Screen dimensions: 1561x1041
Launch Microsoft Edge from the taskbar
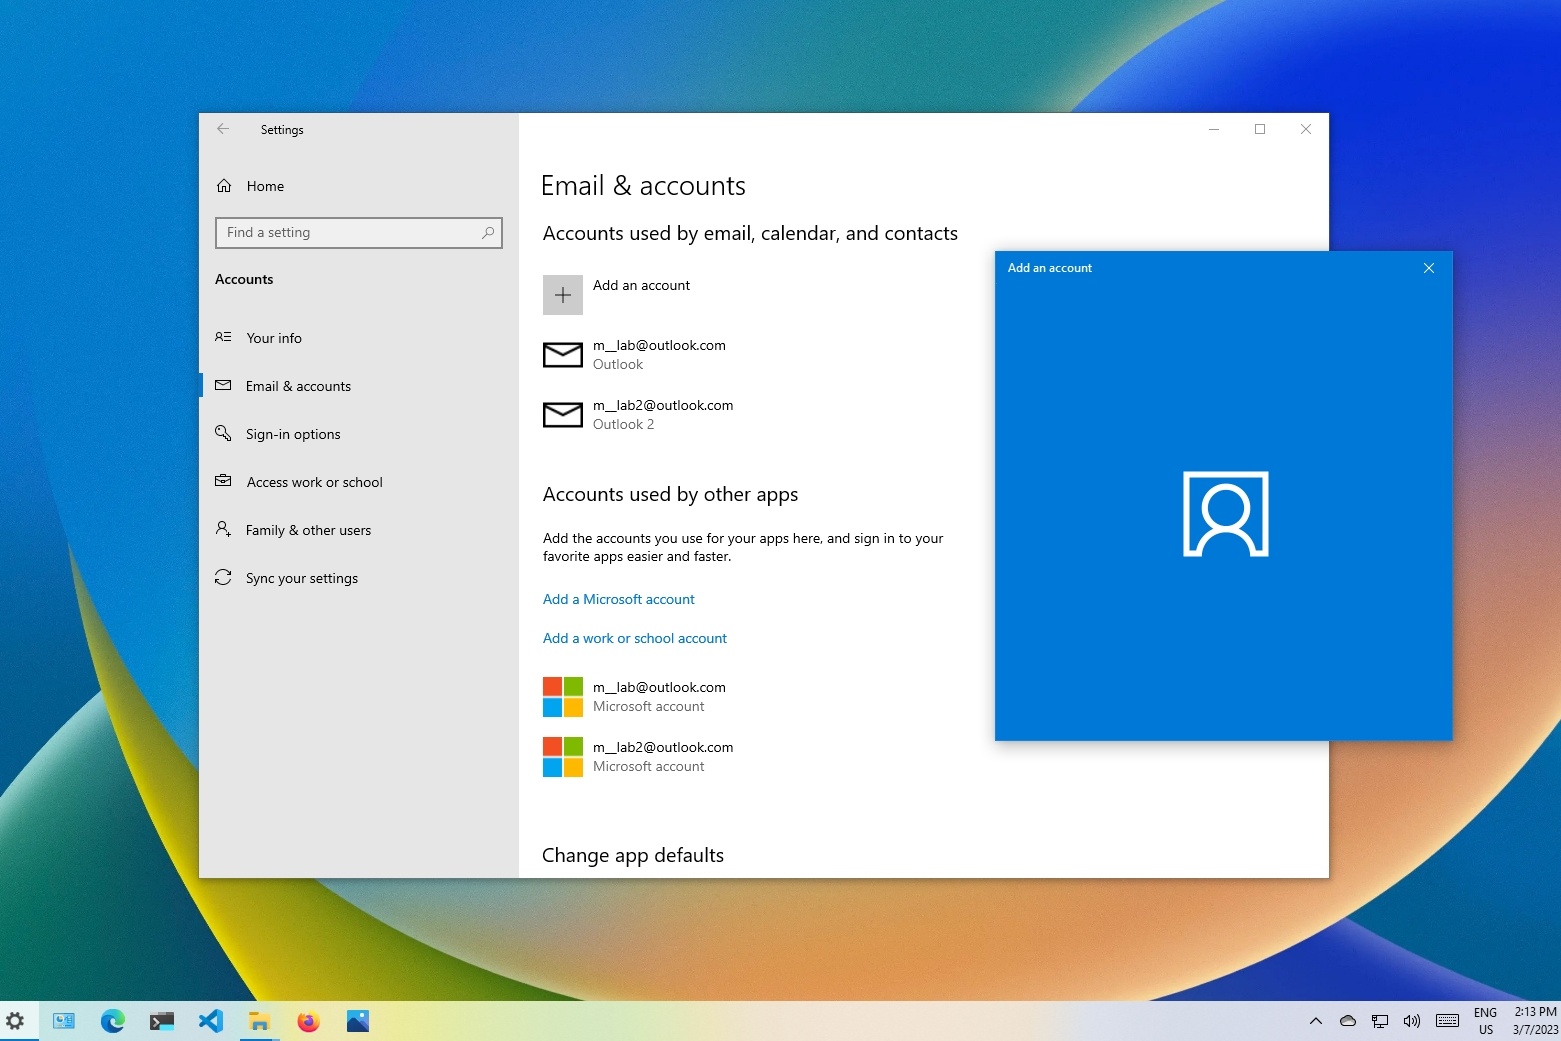(x=113, y=1021)
